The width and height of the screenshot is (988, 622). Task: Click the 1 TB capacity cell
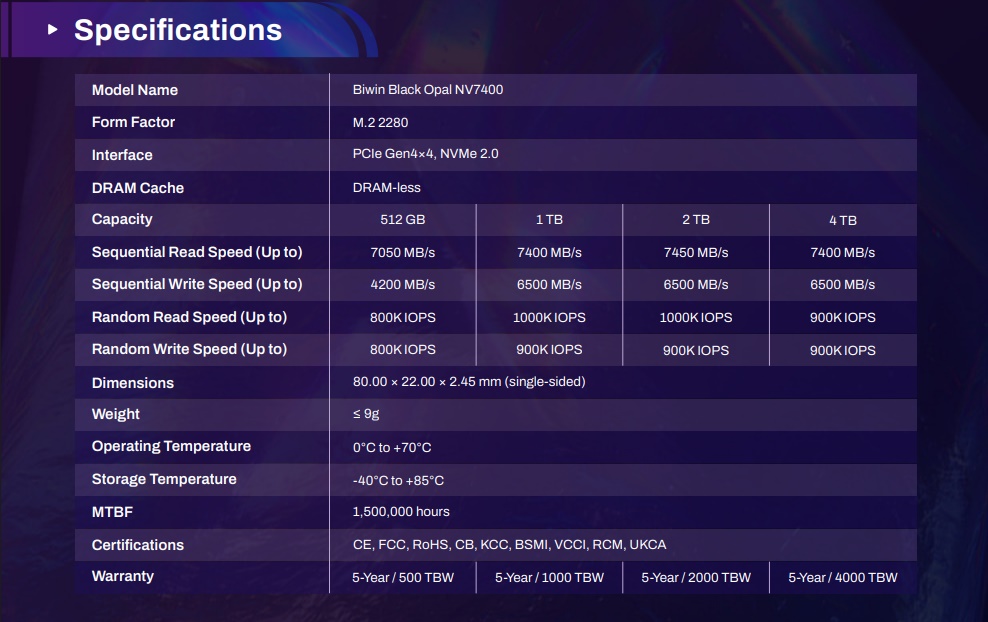549,219
